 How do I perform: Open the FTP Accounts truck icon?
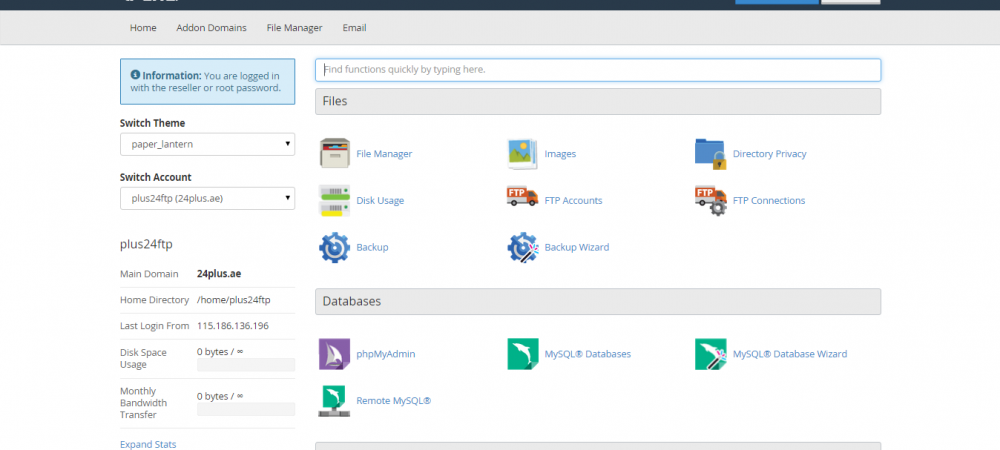pos(522,200)
